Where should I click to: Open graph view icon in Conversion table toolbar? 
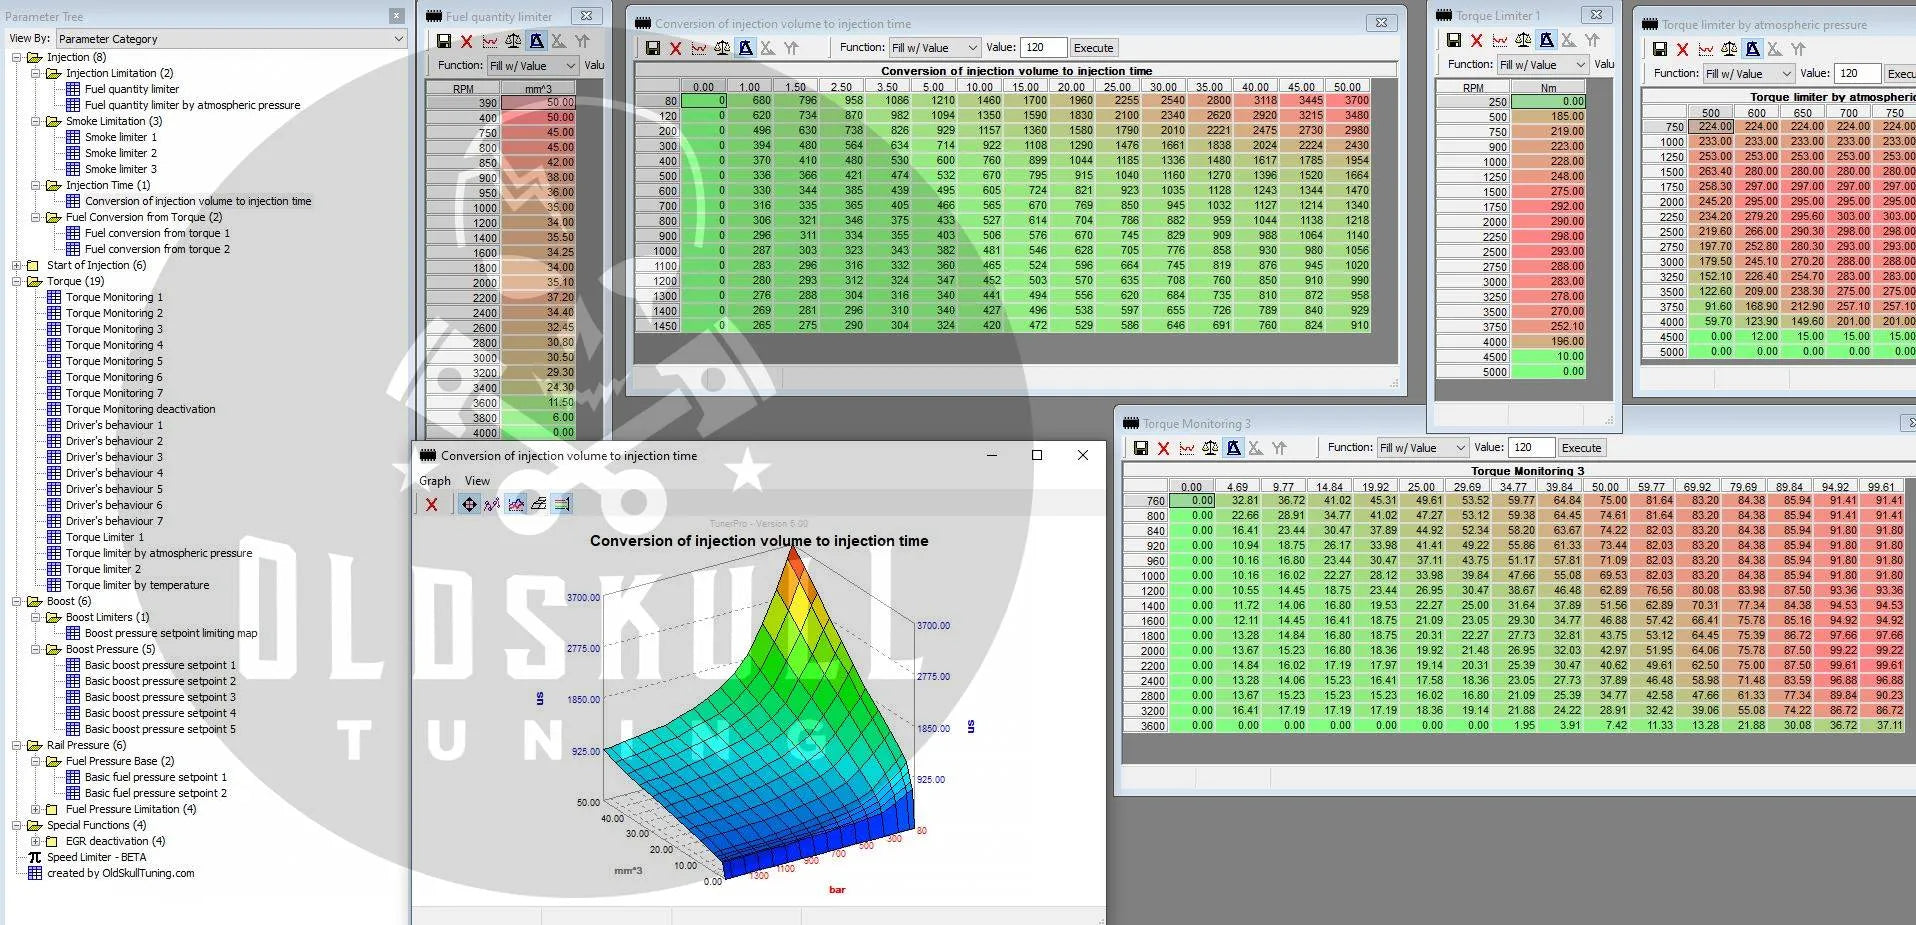pyautogui.click(x=699, y=48)
